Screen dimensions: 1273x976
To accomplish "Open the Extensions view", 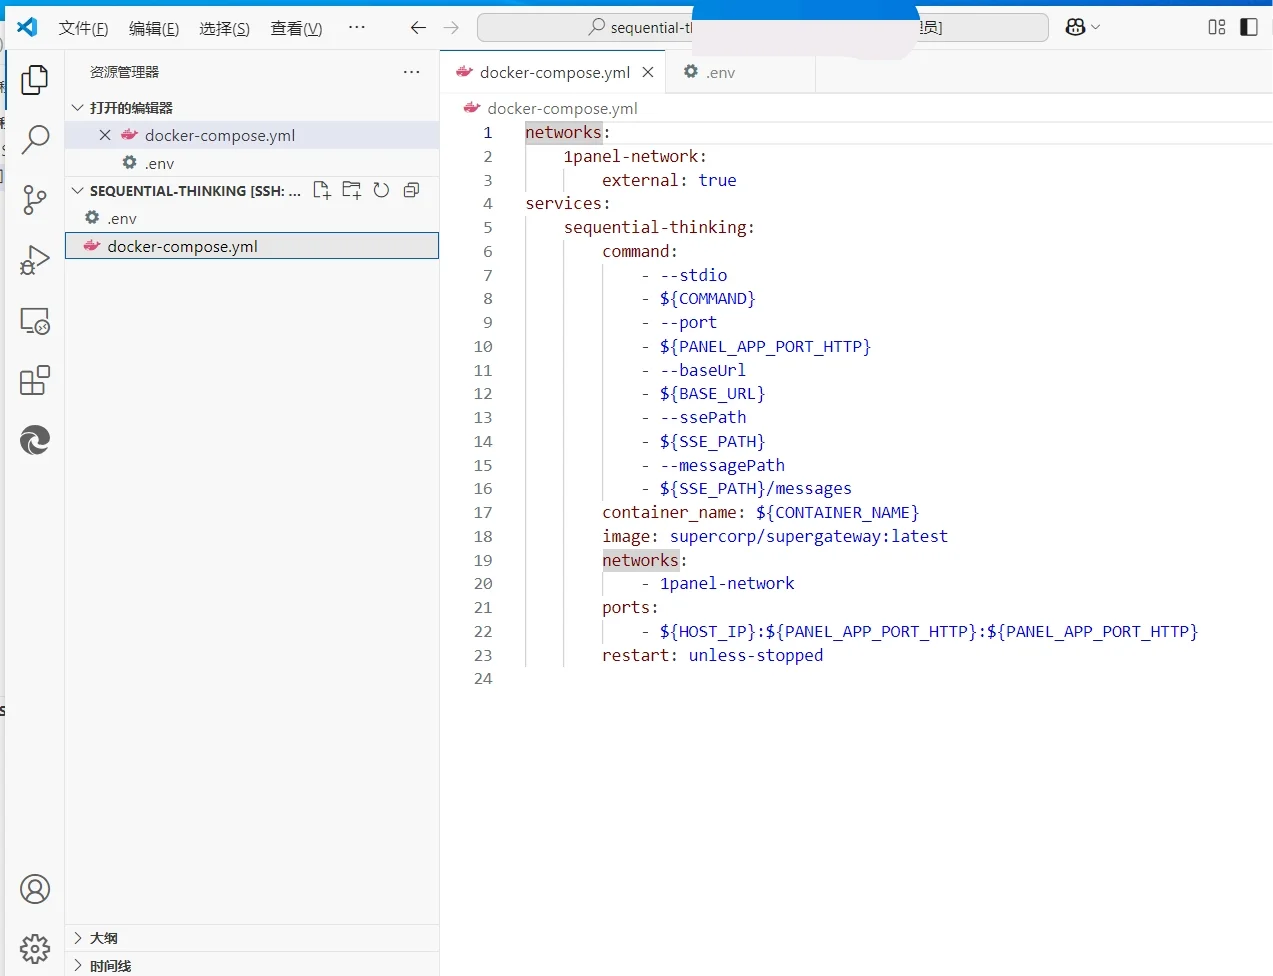I will coord(35,380).
